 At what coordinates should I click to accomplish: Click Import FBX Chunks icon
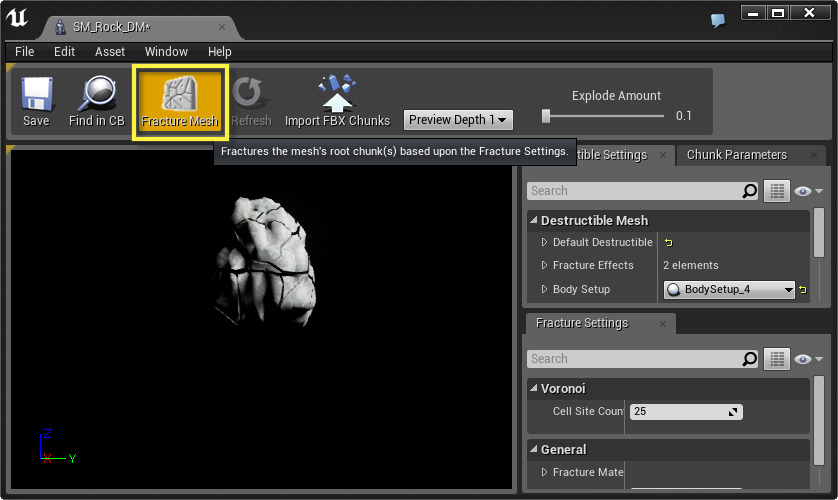point(337,93)
